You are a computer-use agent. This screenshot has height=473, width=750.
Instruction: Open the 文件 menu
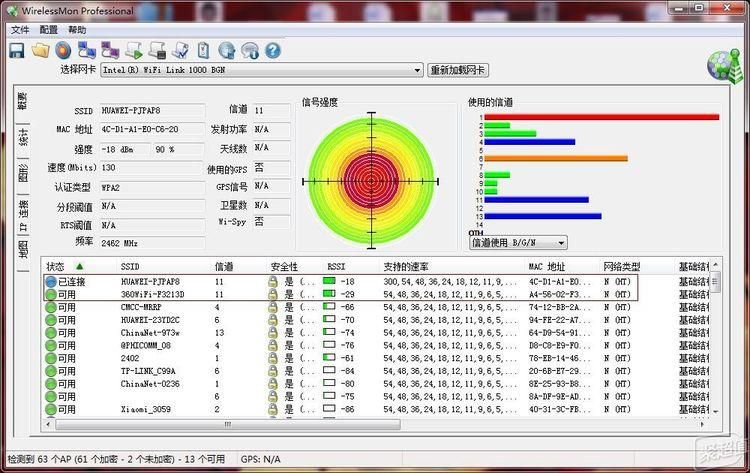pos(20,30)
